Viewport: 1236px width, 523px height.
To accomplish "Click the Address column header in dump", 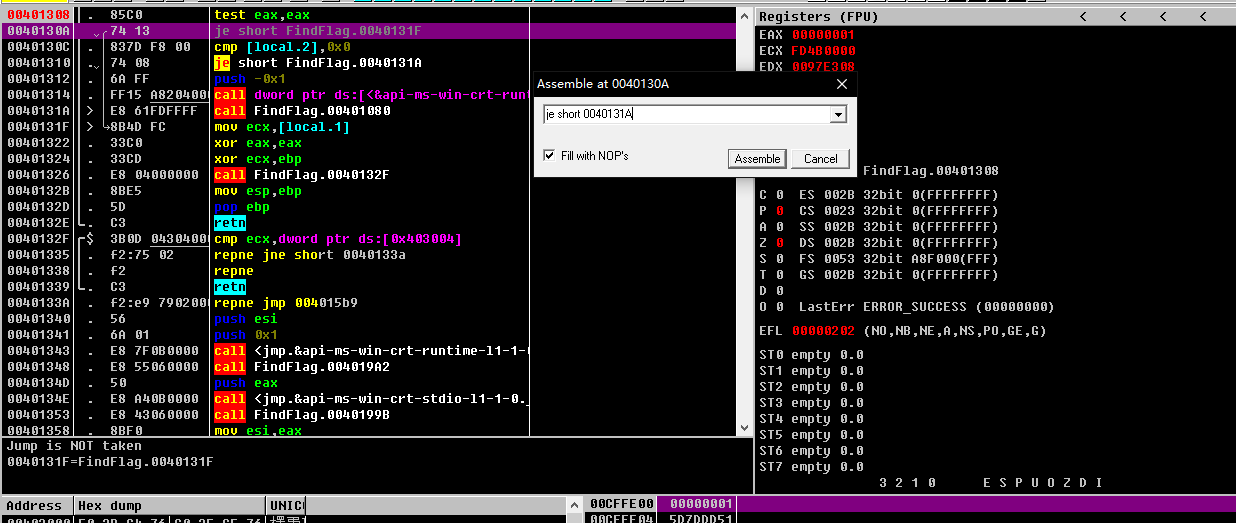I will click(x=35, y=506).
